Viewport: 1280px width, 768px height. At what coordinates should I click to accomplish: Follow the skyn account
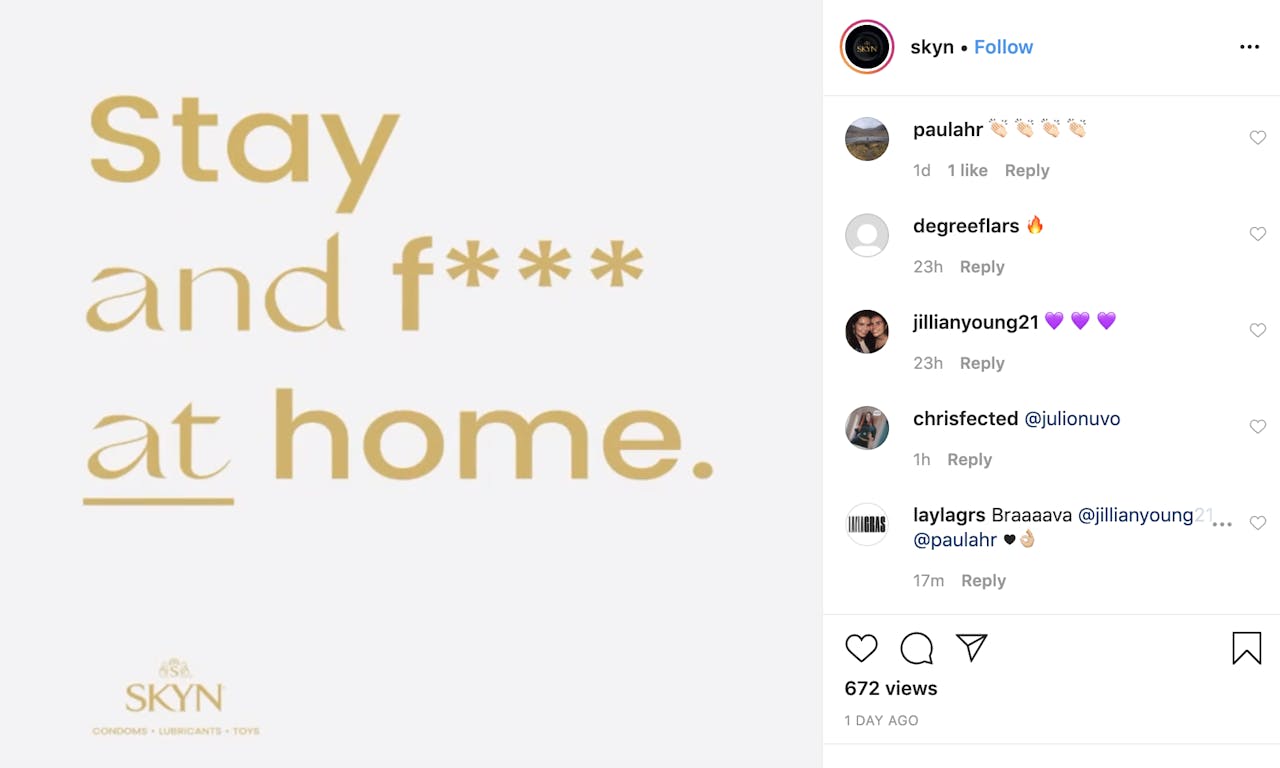(1003, 47)
